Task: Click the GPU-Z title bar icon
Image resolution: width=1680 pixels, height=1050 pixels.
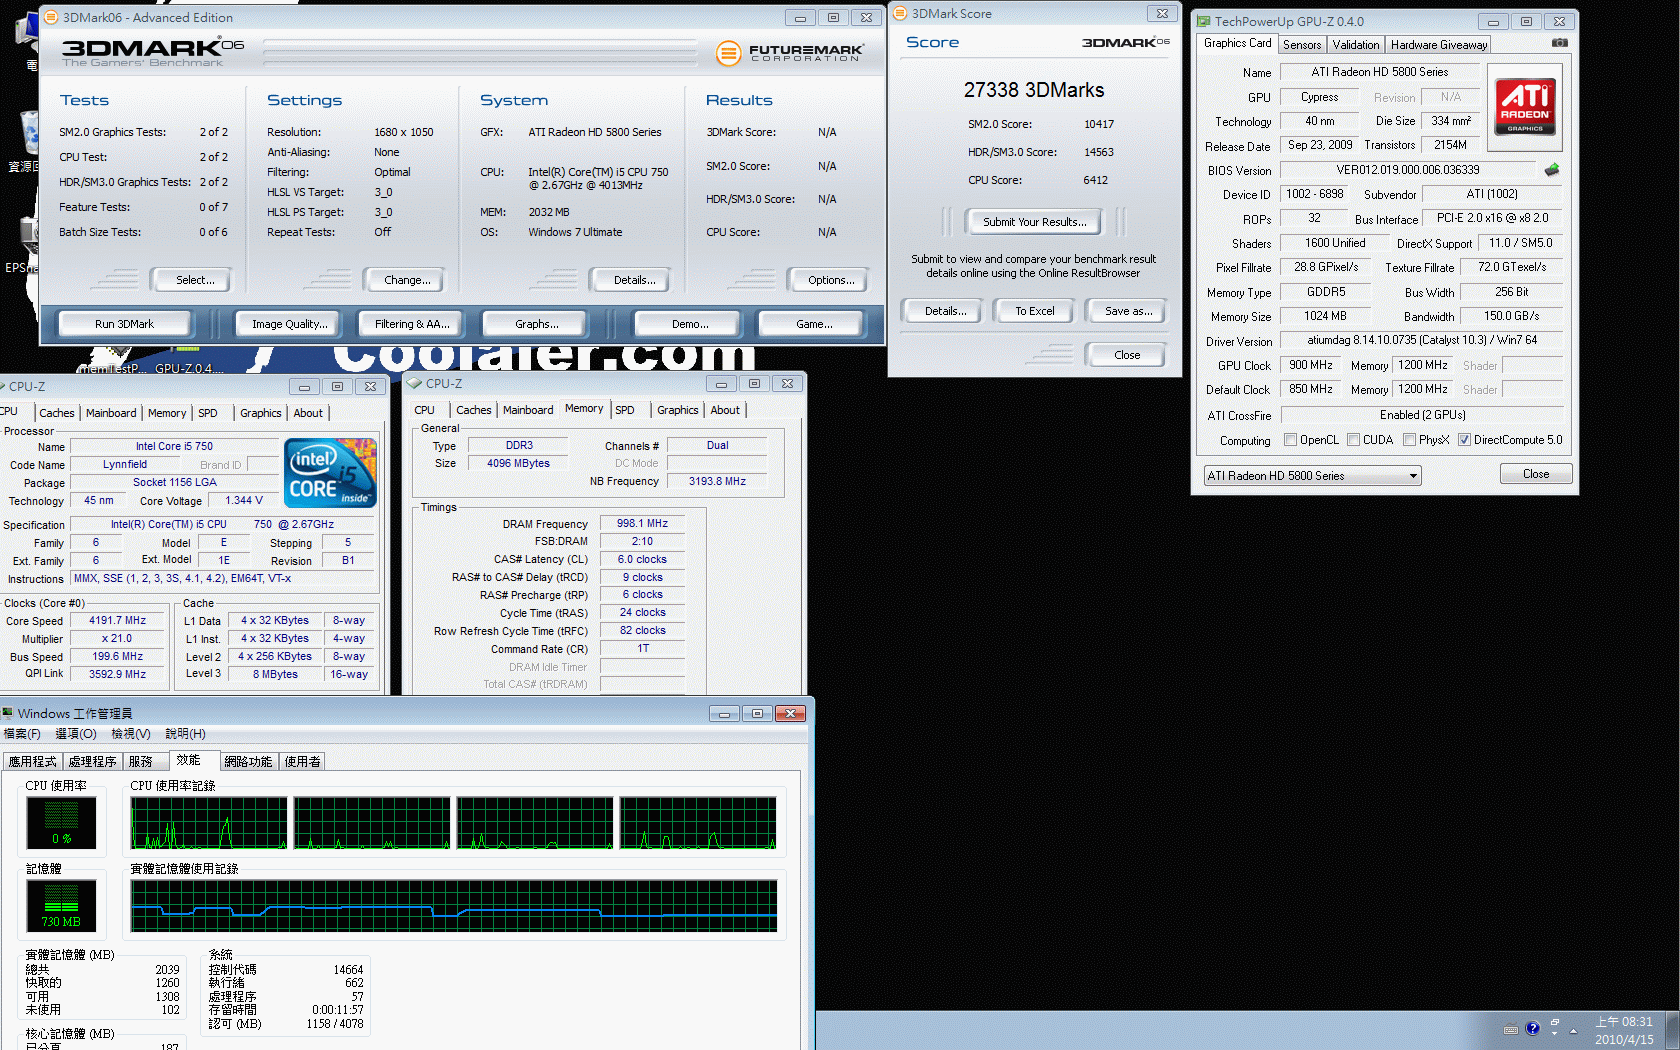Action: pos(1204,21)
